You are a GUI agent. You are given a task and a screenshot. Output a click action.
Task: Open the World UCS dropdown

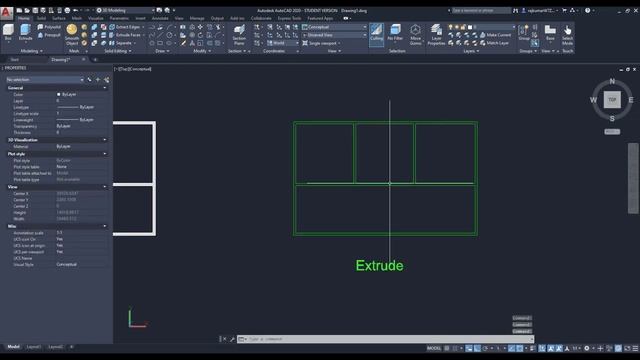click(x=283, y=43)
